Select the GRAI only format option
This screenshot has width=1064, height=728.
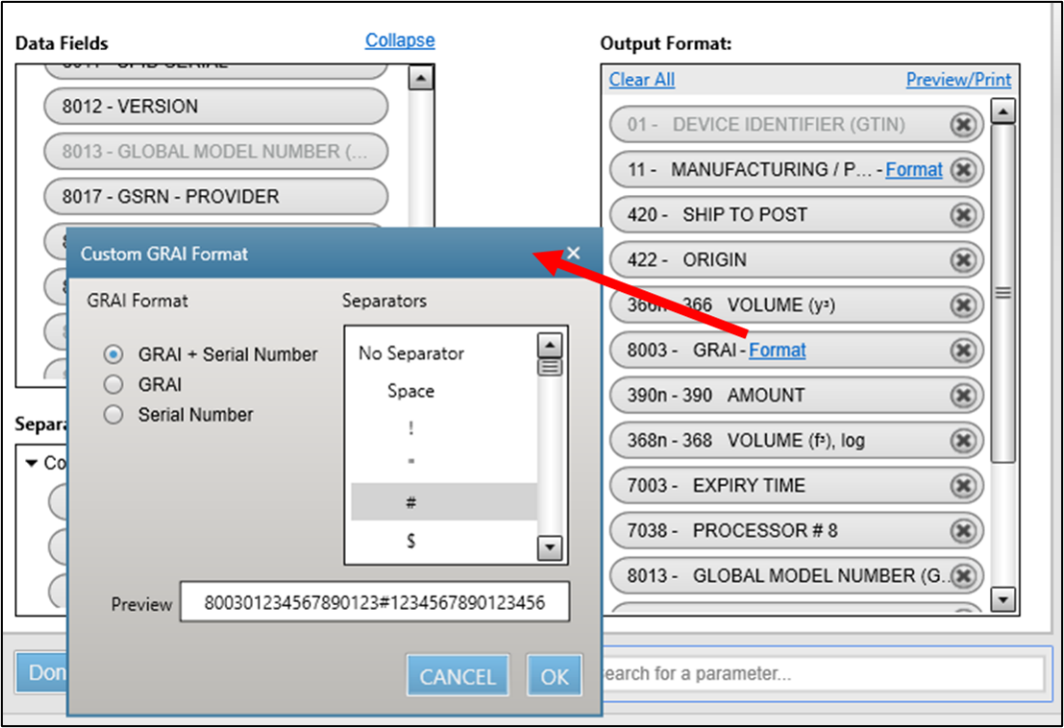click(x=113, y=385)
